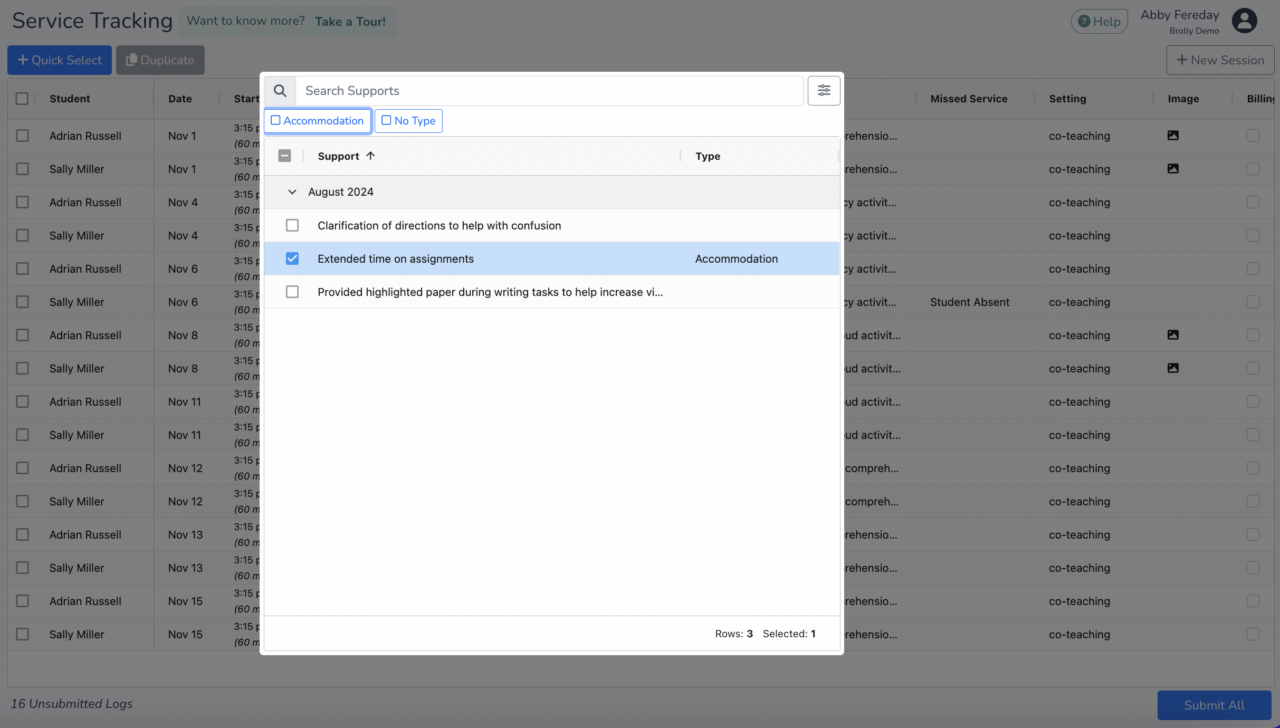Screen dimensions: 1280x728
Task: Open the image icon for Adrian Russell Nov 1
Action: (x=1173, y=136)
